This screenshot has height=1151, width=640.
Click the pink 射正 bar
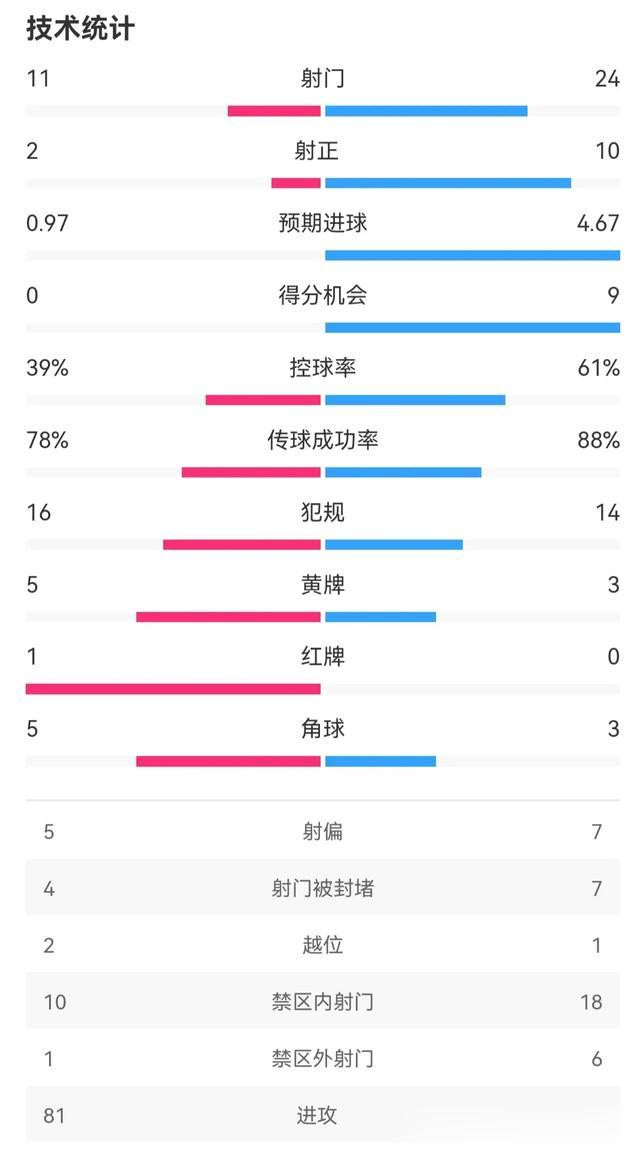pos(296,183)
